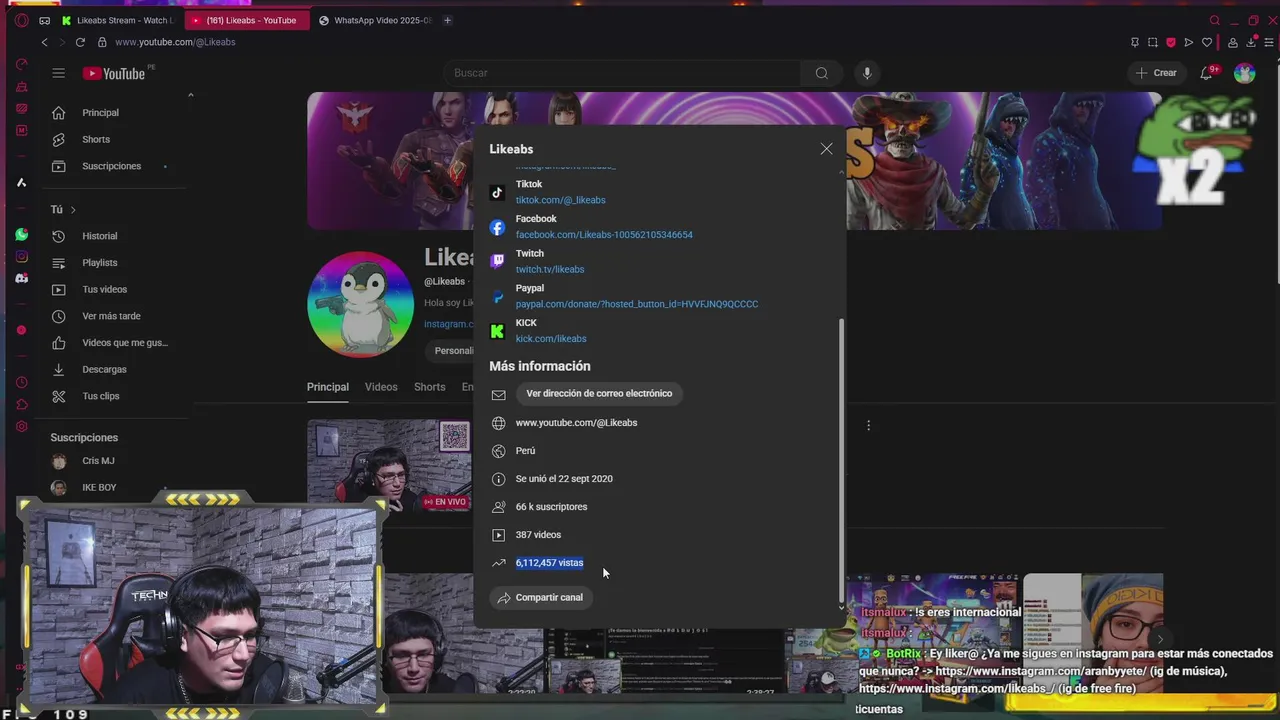
Task: Open the three-dot menu beside live video
Action: point(868,426)
